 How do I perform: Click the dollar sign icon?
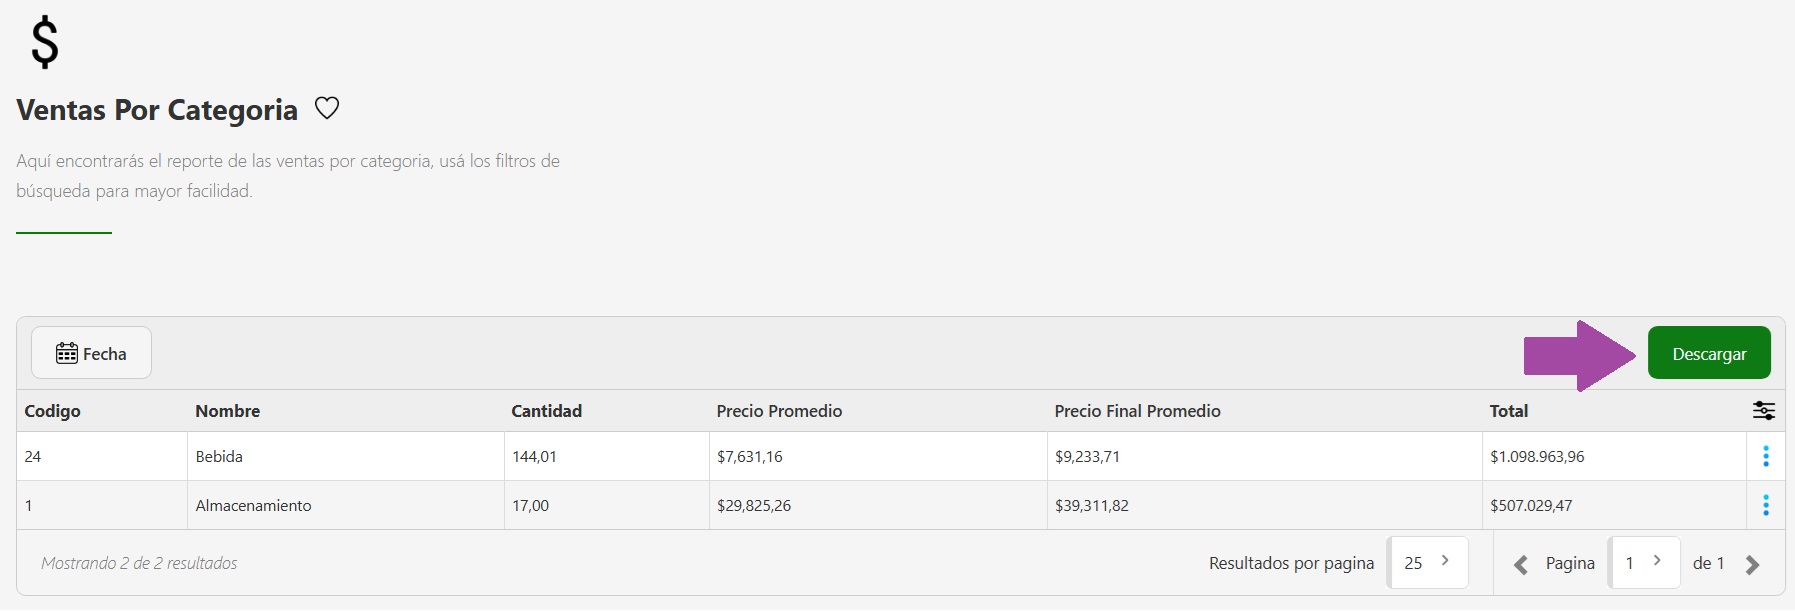(45, 43)
